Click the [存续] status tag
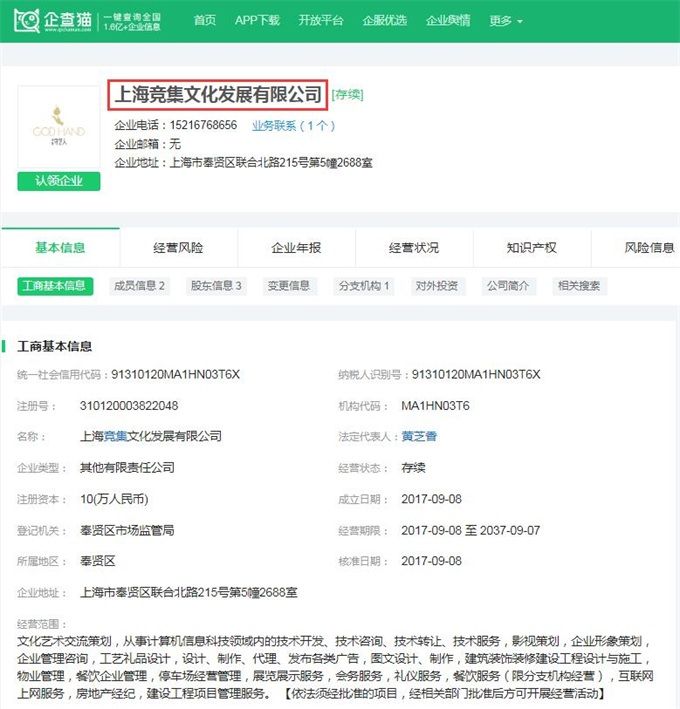680x709 pixels. tap(347, 95)
